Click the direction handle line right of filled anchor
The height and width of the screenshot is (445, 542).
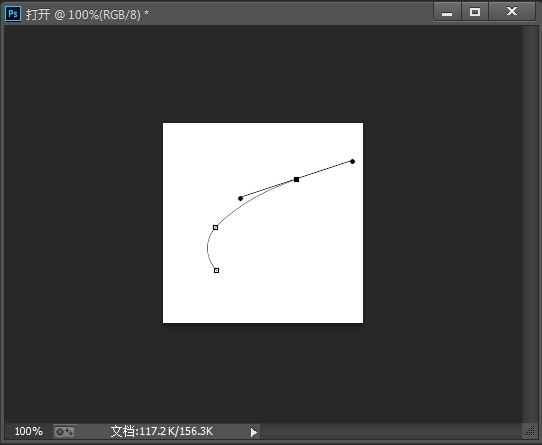point(324,170)
